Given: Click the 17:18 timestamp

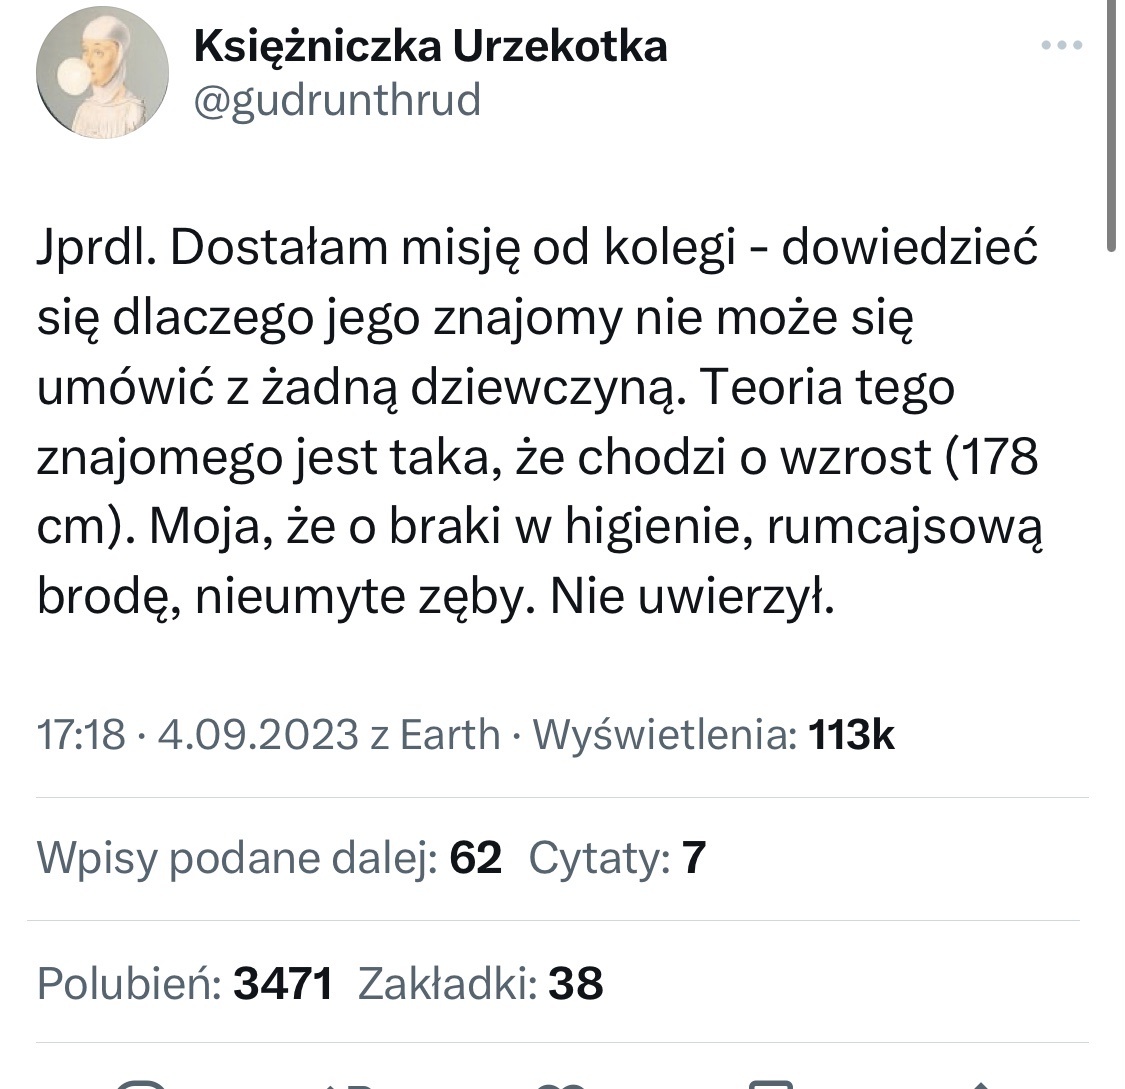Looking at the screenshot, I should click(x=81, y=735).
